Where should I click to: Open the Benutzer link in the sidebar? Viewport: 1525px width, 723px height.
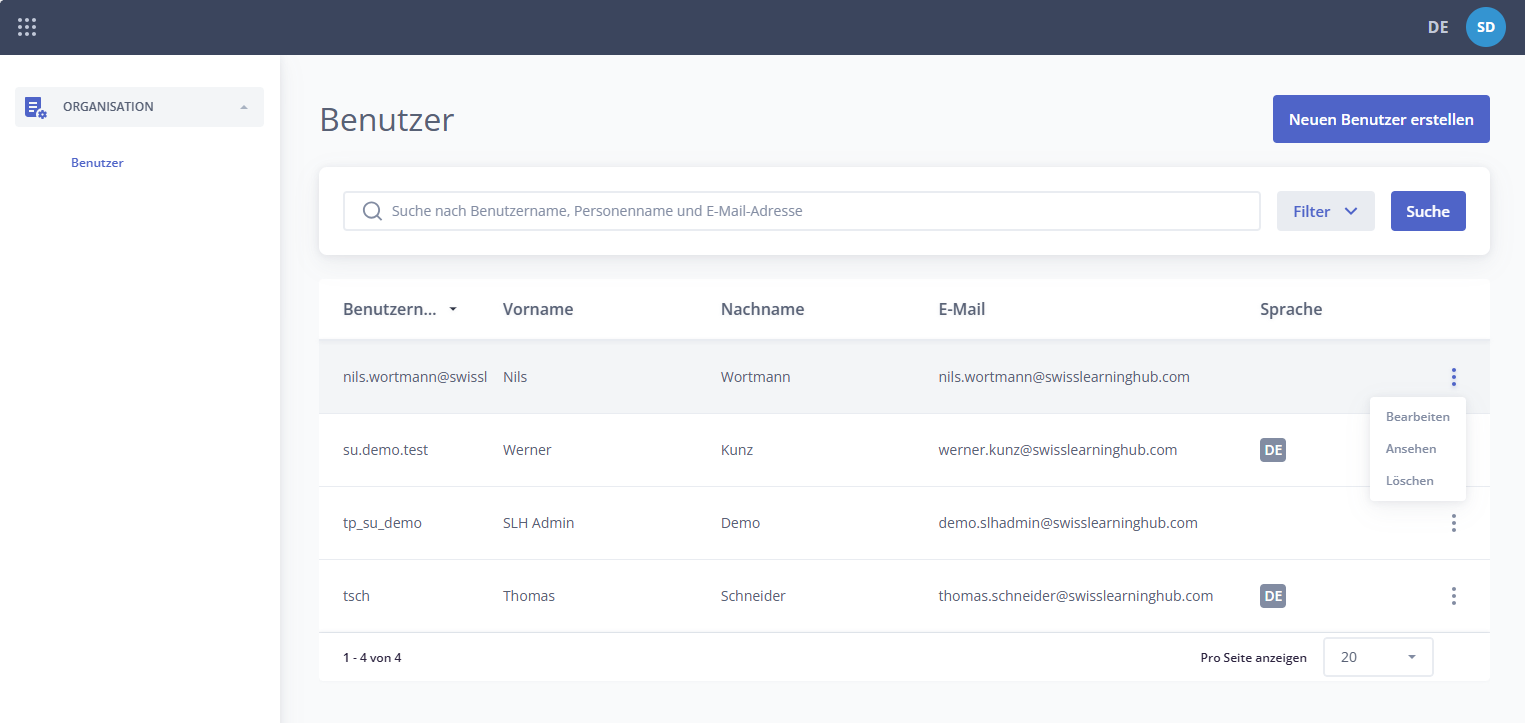(97, 163)
